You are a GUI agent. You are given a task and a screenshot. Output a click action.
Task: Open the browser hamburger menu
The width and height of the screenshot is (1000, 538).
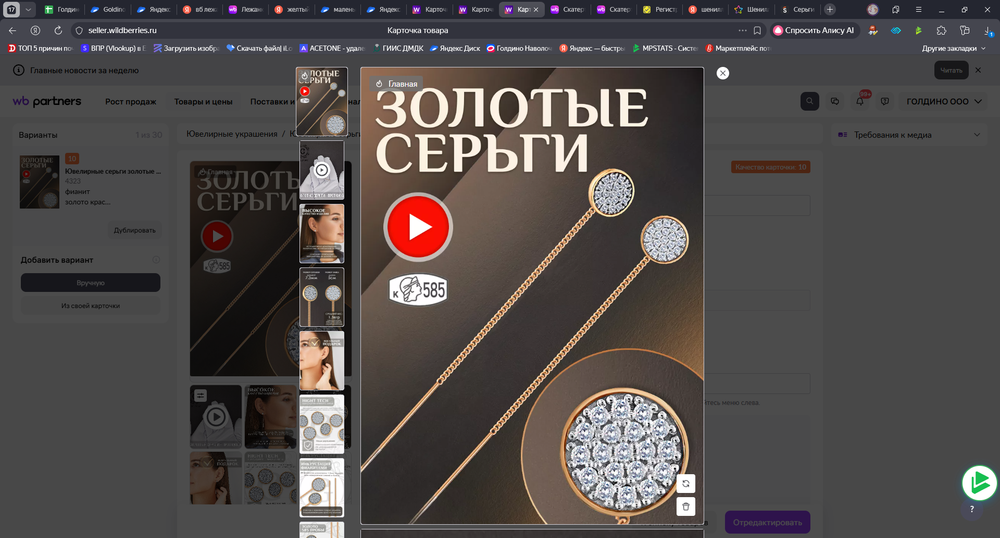click(x=918, y=10)
